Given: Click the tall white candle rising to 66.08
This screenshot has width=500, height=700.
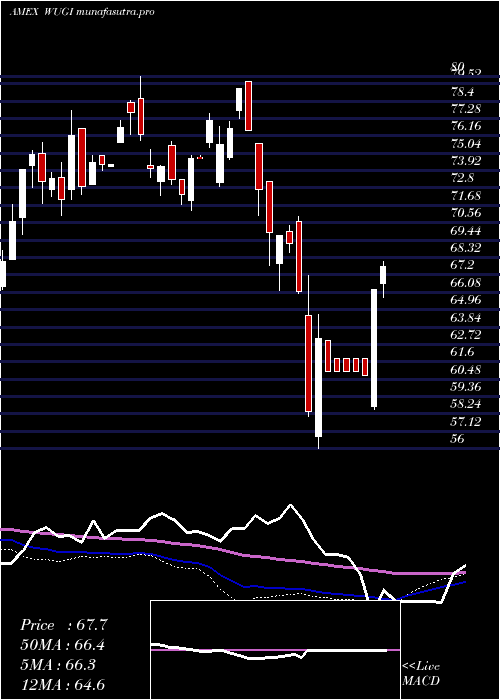Looking at the screenshot, I should [x=374, y=348].
